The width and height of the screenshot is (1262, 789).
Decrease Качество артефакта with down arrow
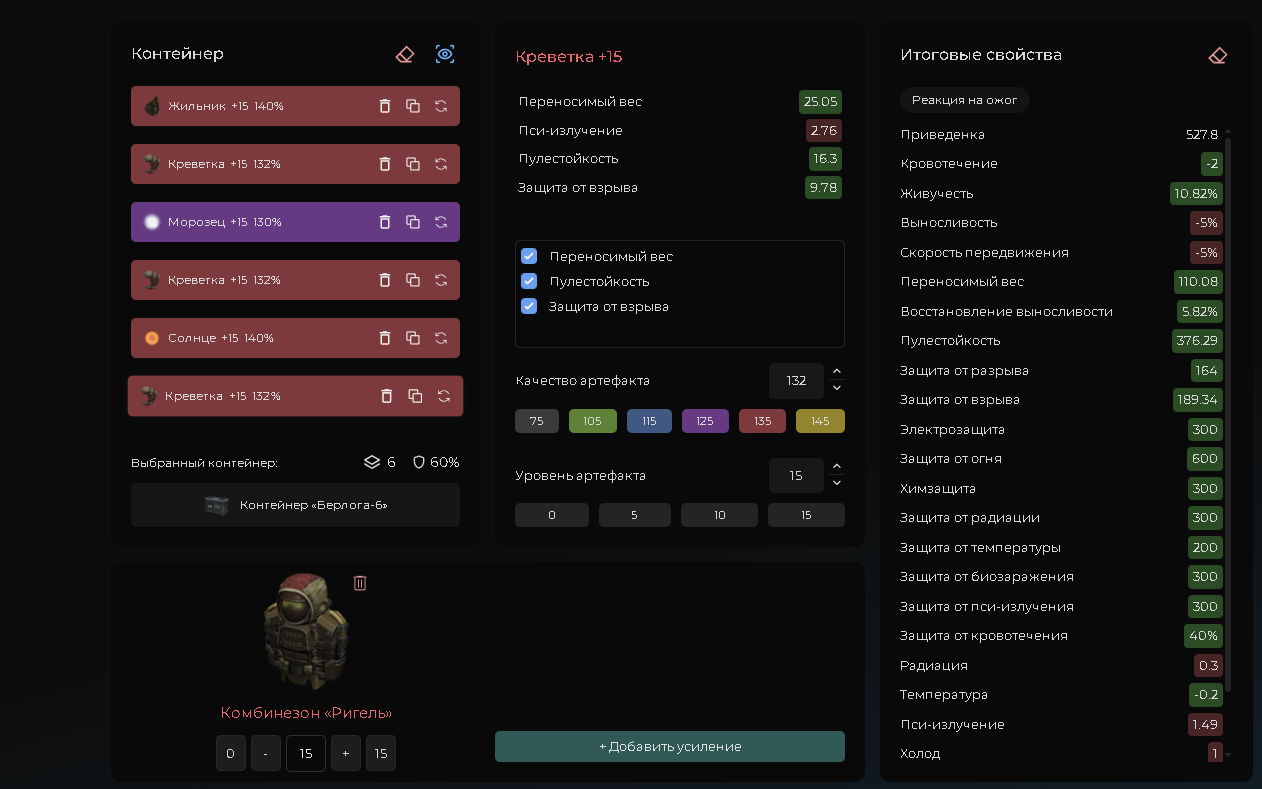(837, 388)
